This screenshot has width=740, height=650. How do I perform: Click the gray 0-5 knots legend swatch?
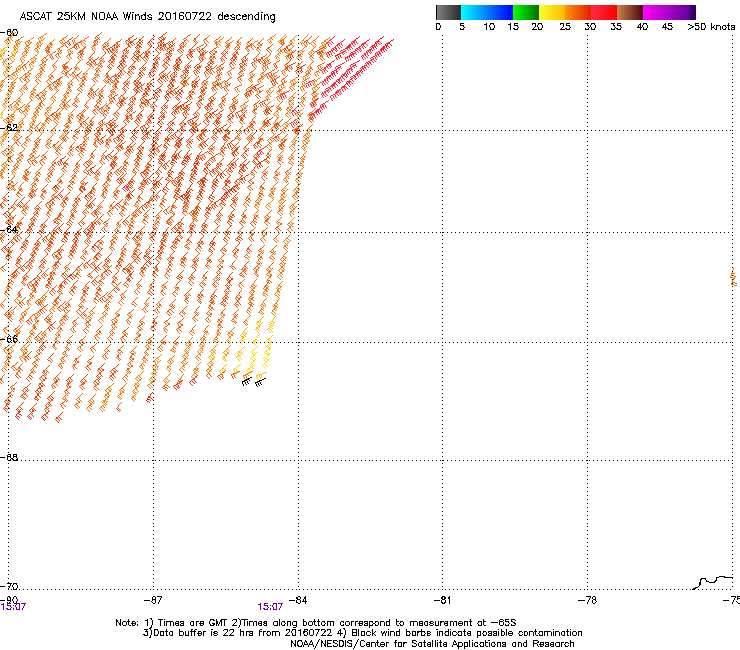pyautogui.click(x=448, y=12)
